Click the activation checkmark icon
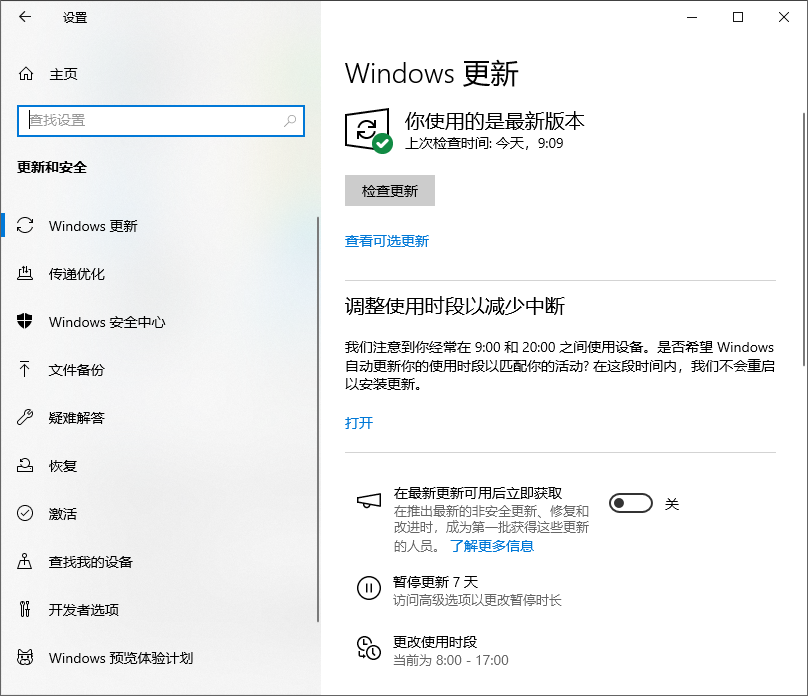Image resolution: width=808 pixels, height=696 pixels. coord(25,513)
